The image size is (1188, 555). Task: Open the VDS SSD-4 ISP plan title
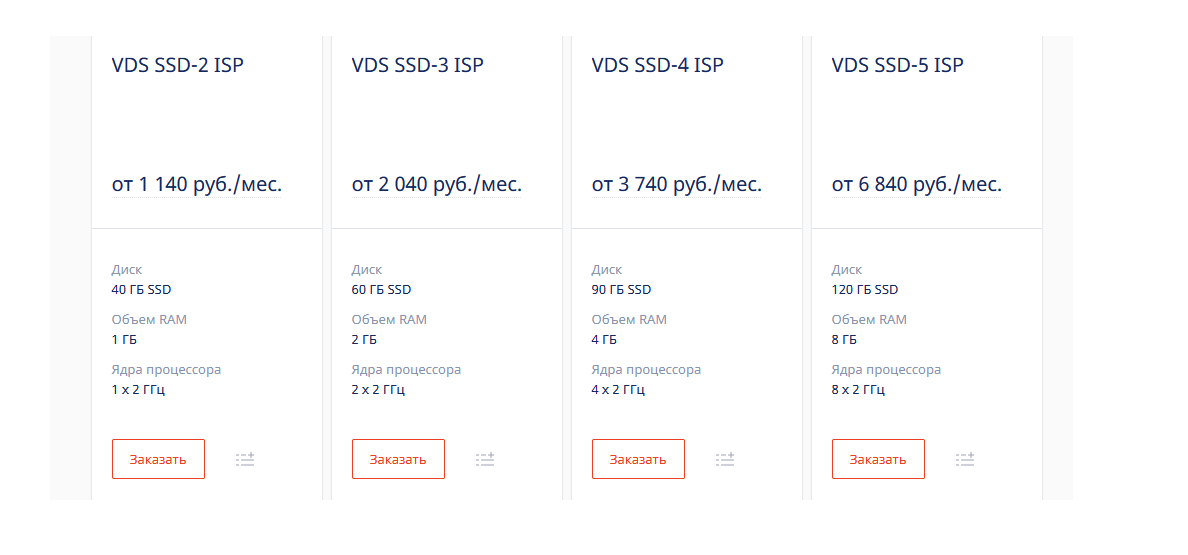pos(658,65)
